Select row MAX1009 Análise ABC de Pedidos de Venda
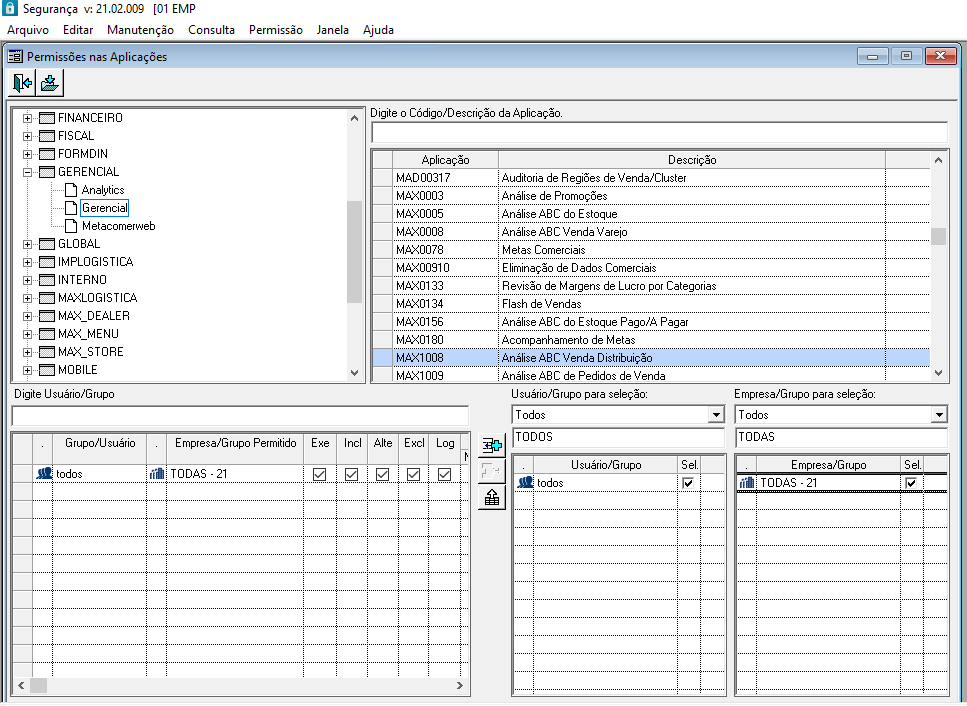Image resolution: width=967 pixels, height=706 pixels. tap(651, 376)
